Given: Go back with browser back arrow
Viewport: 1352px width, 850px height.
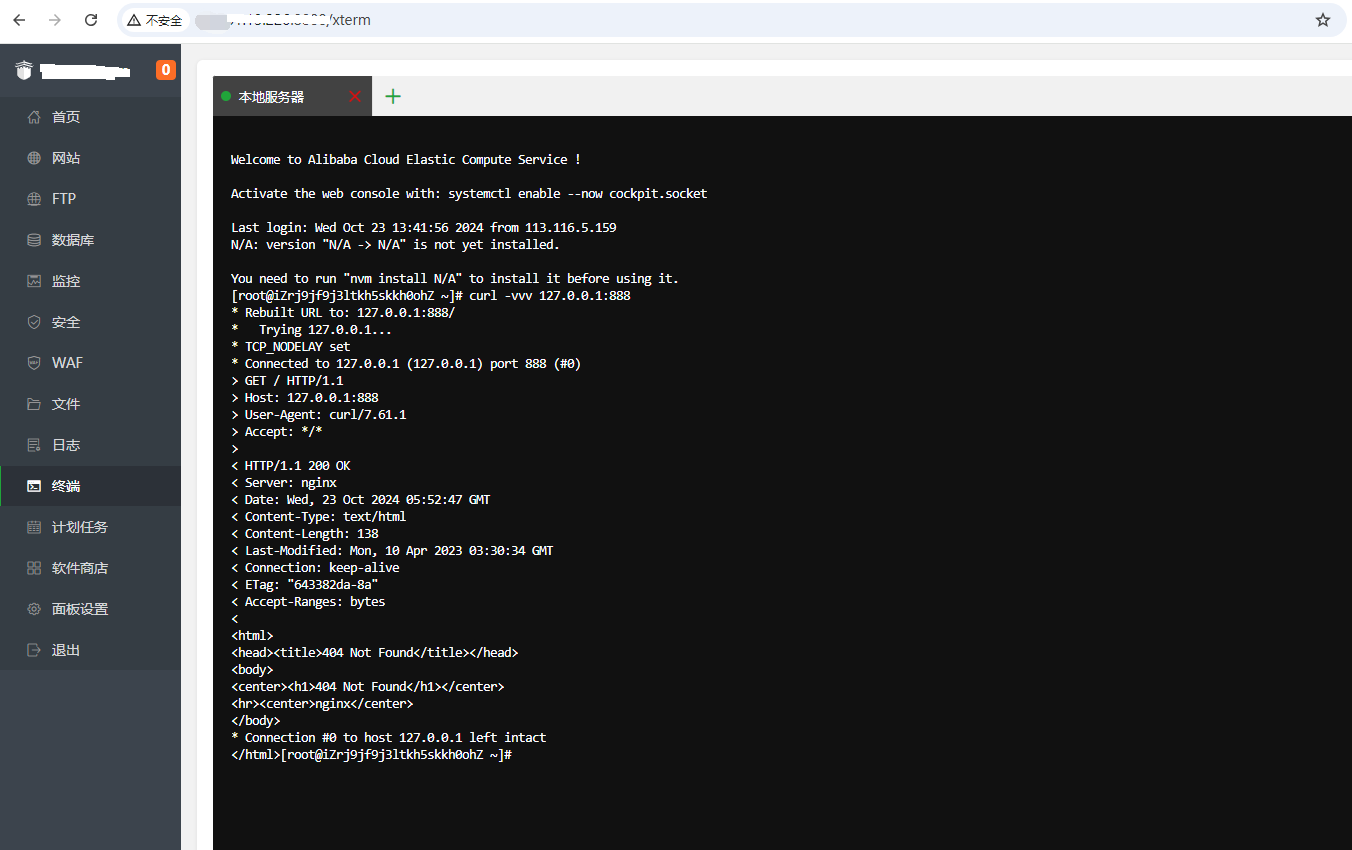Looking at the screenshot, I should [19, 20].
